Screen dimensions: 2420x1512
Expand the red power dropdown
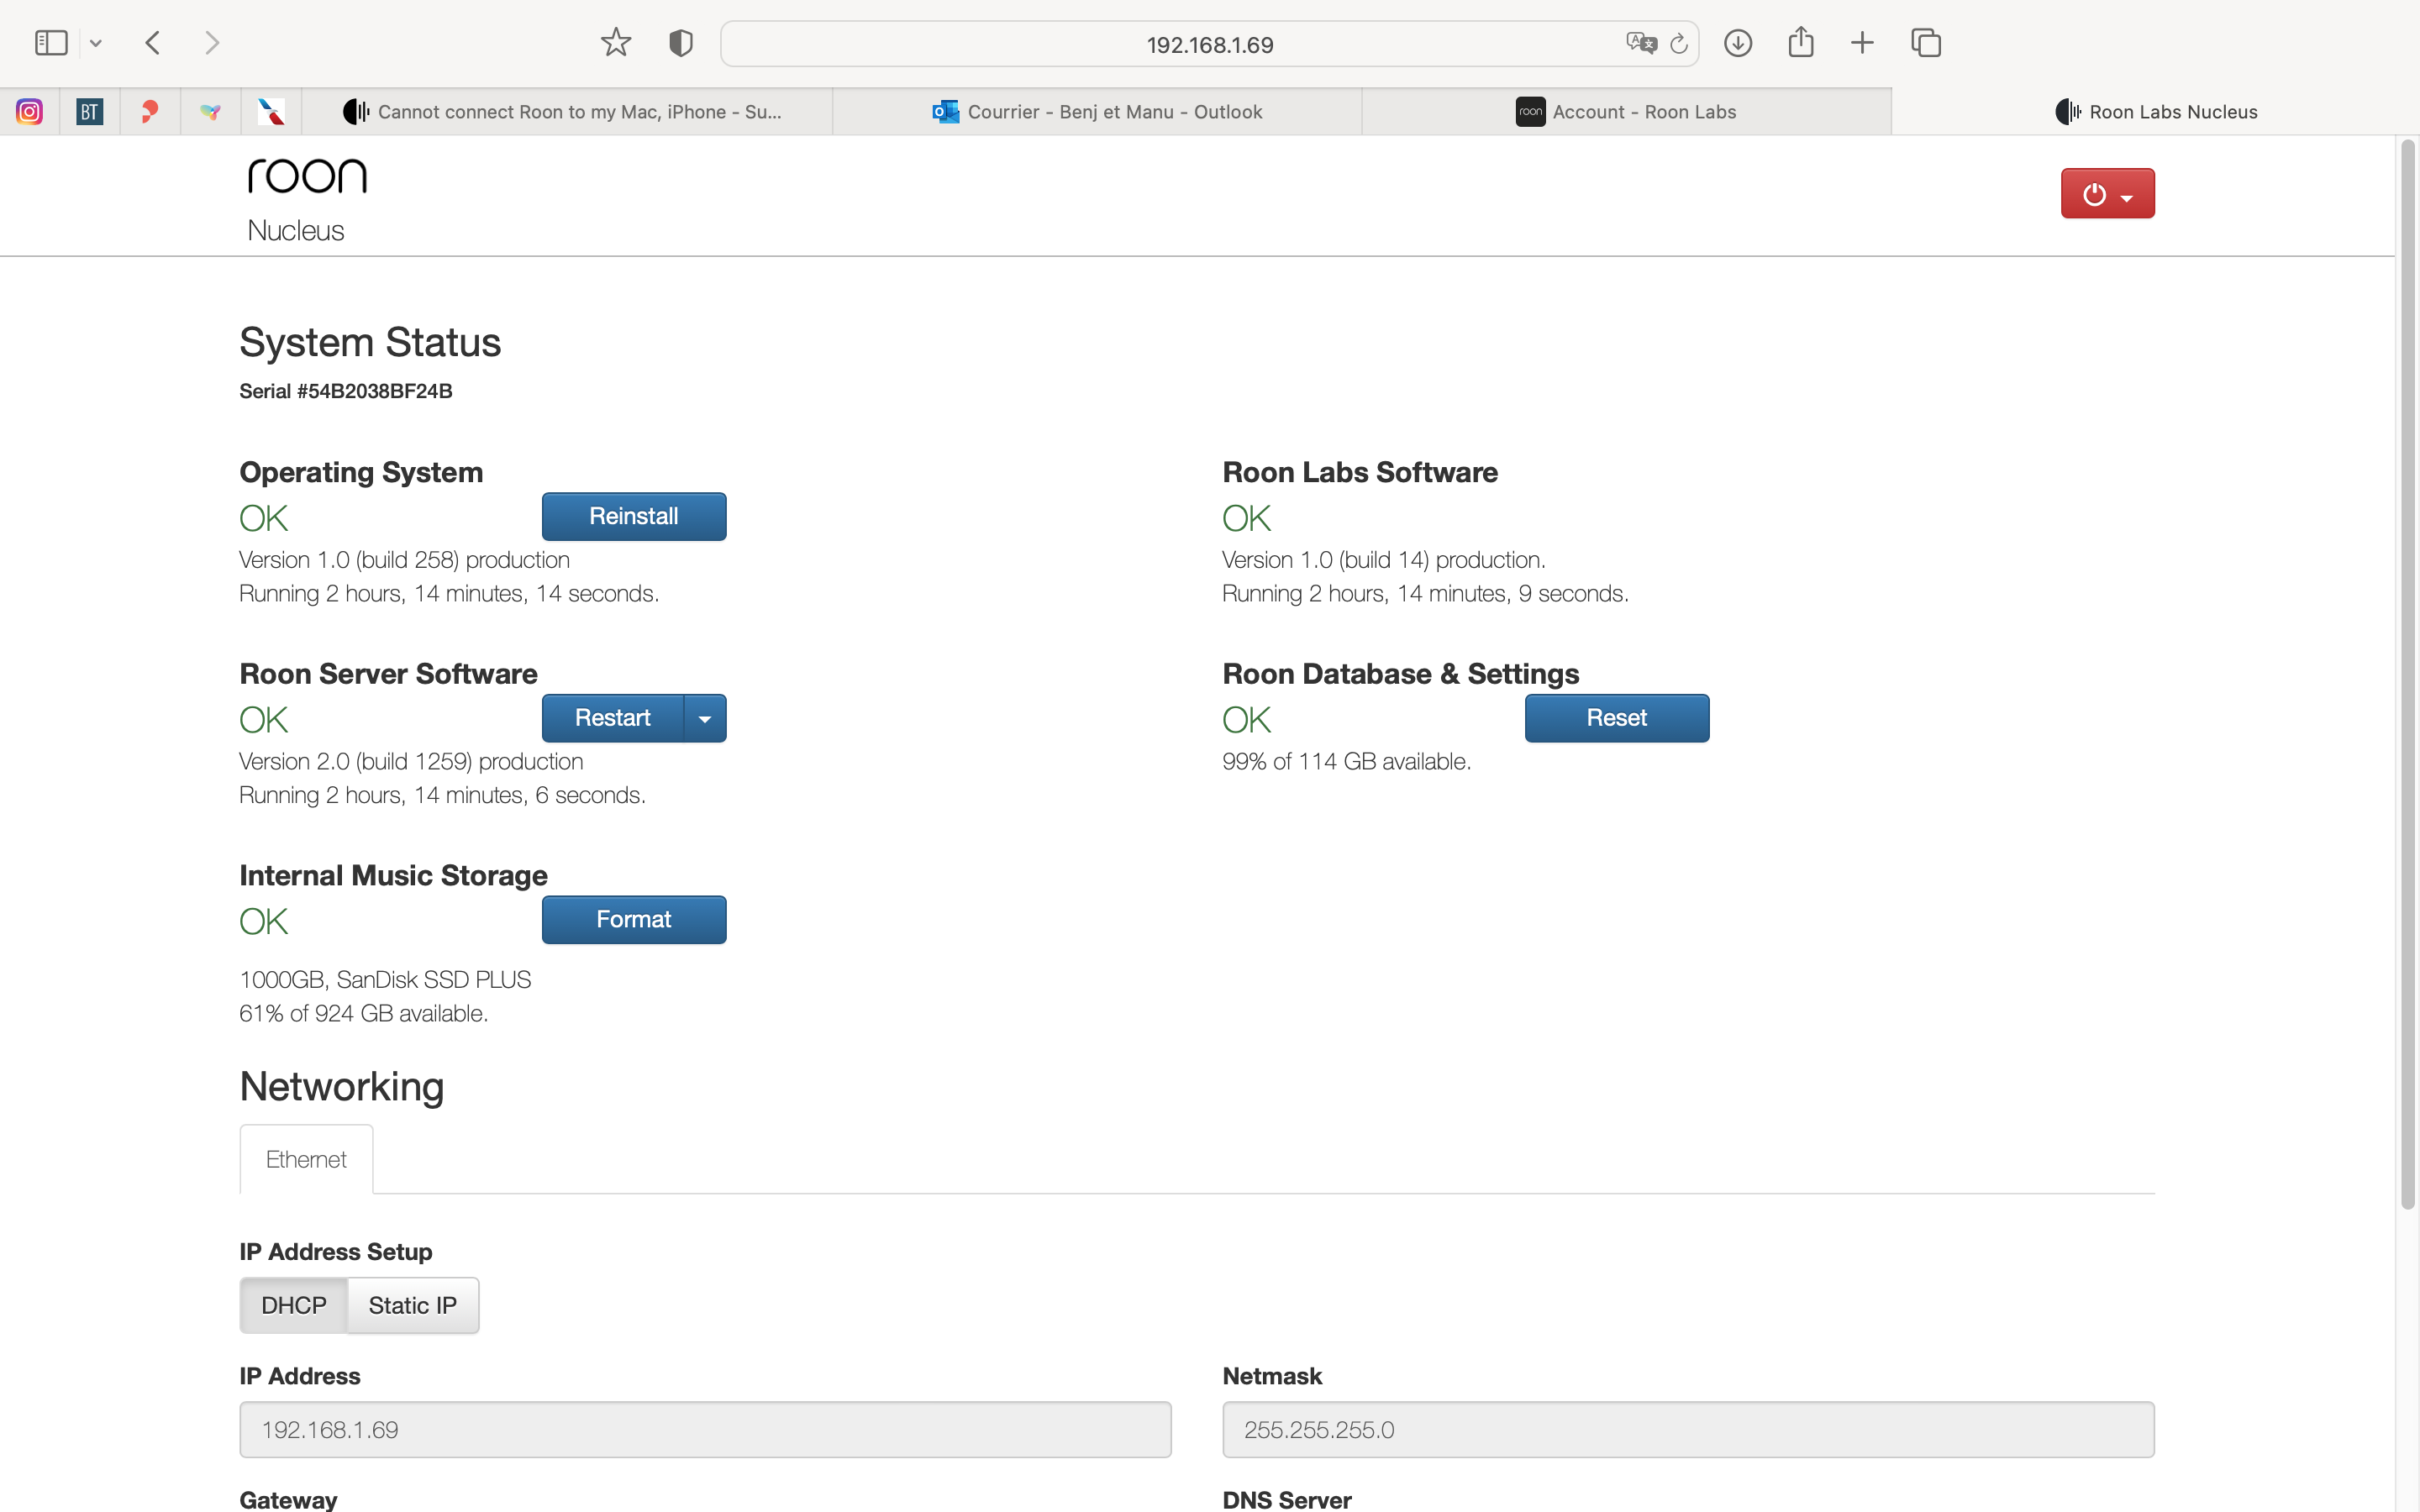pos(2107,194)
